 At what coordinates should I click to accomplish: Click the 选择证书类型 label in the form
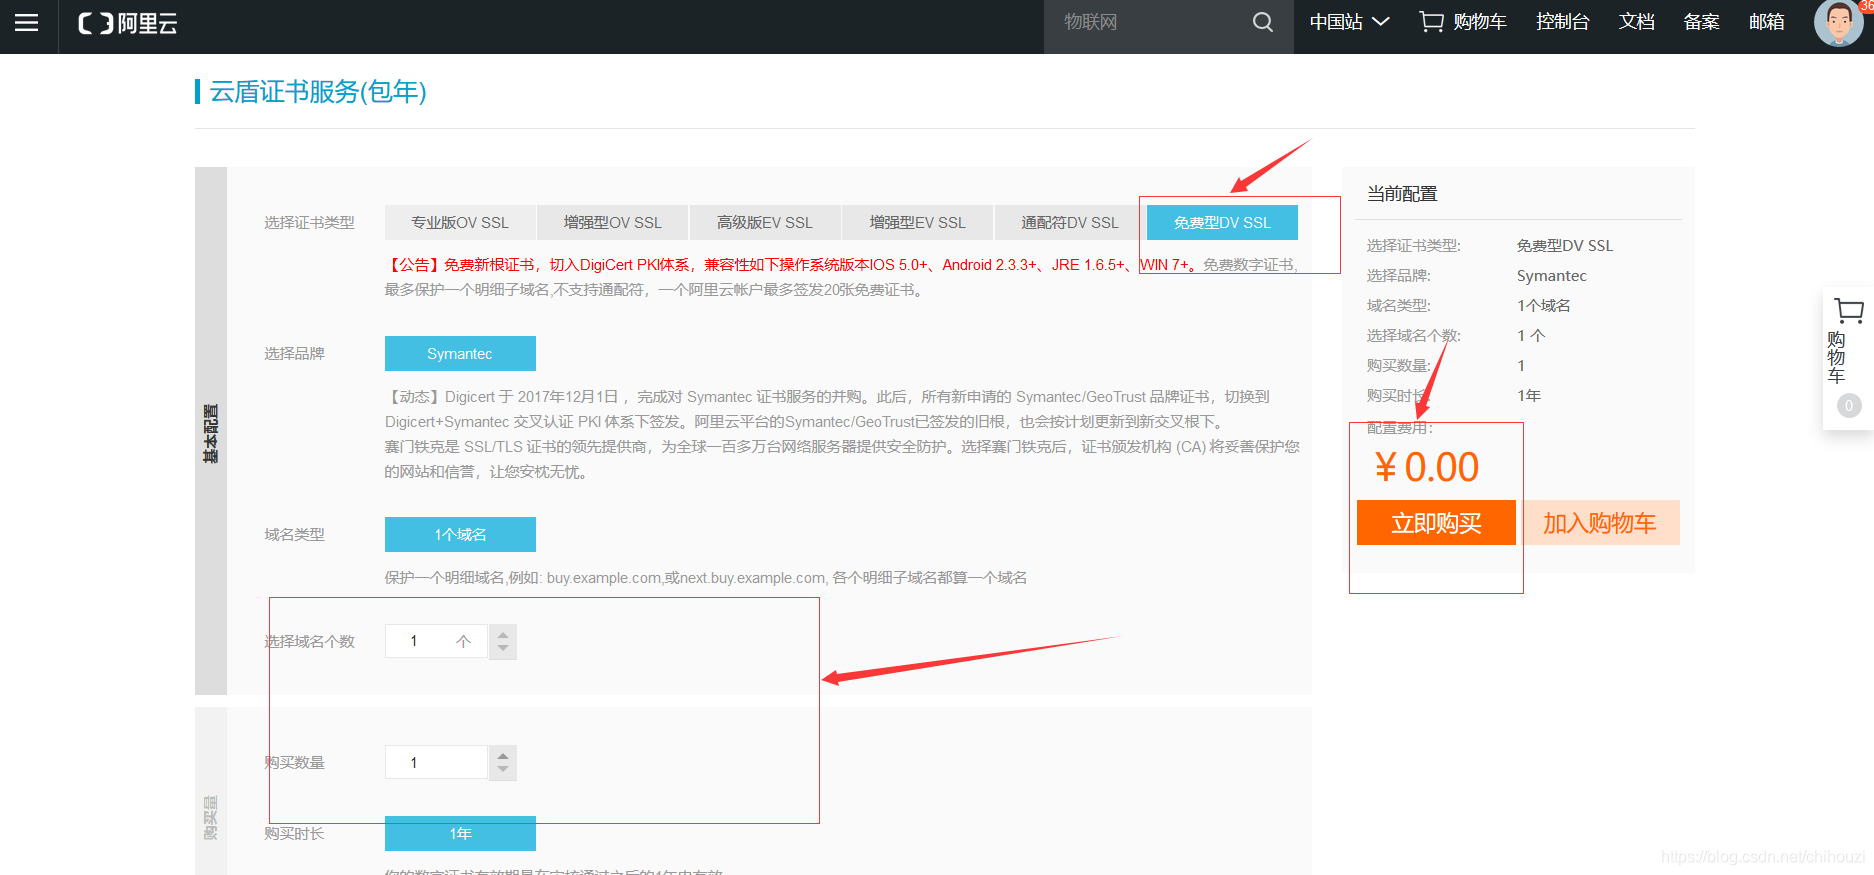tap(309, 223)
